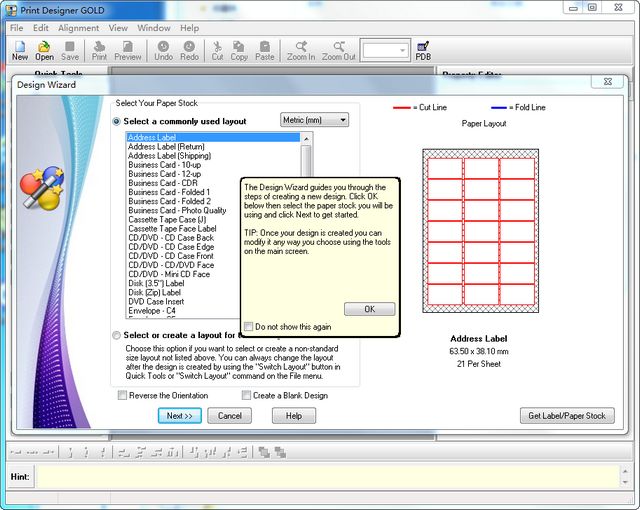640x510 pixels.
Task: Expand the Metric (mm) units dropdown
Action: (x=314, y=120)
